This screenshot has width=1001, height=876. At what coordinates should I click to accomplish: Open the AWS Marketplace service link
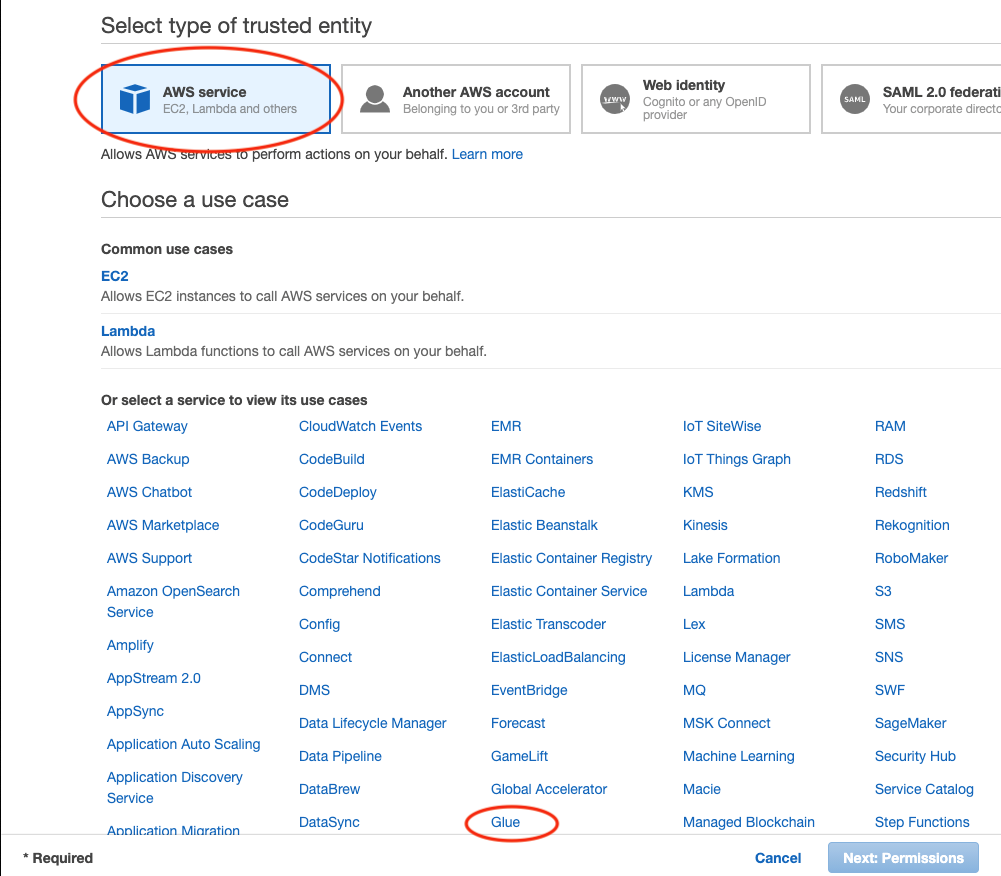[x=163, y=525]
